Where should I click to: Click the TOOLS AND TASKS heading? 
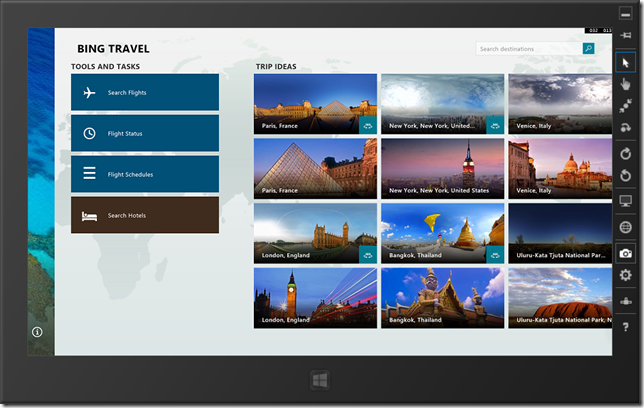[x=105, y=67]
